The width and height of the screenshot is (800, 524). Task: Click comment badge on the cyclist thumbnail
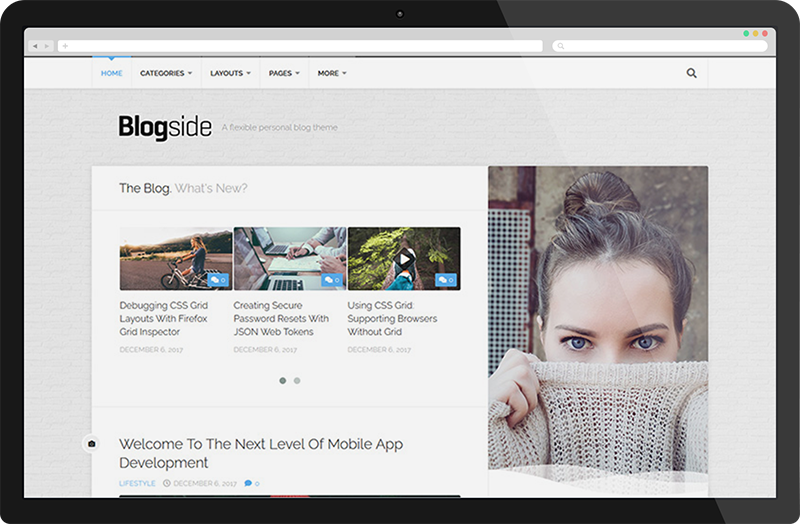tap(218, 280)
